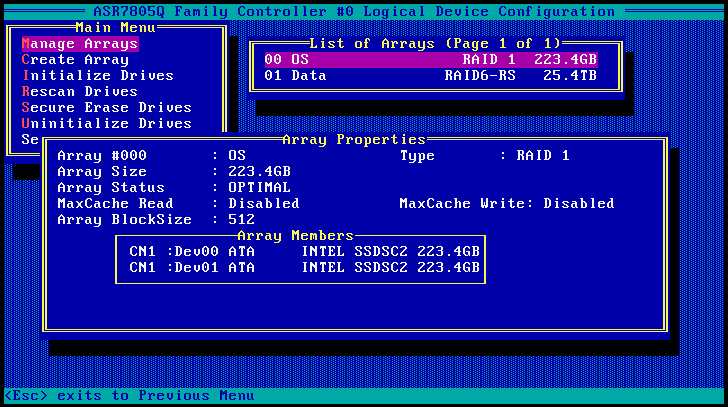The height and width of the screenshot is (407, 728).
Task: Click the Main Menu heading
Action: tap(115, 28)
